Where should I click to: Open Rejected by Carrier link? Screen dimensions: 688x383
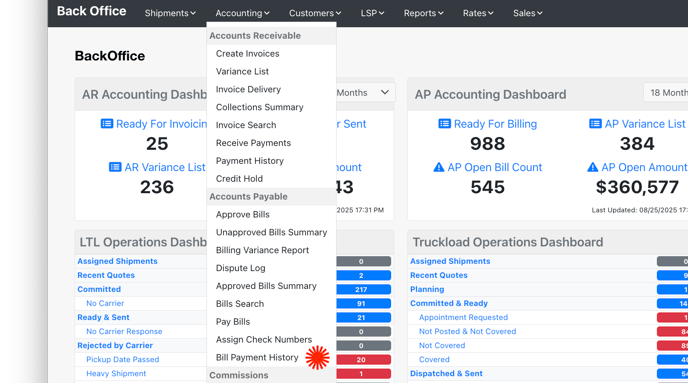click(x=115, y=345)
